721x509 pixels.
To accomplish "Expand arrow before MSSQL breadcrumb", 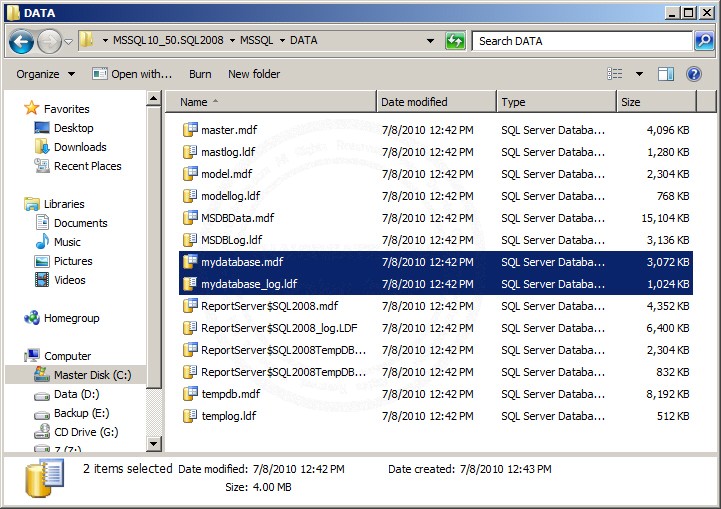I will [x=232, y=40].
